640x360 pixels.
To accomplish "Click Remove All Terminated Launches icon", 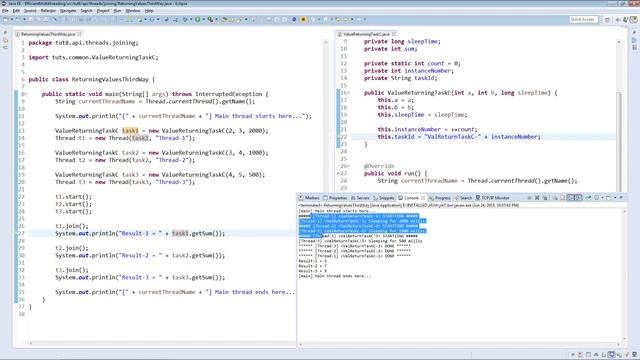I will (x=545, y=198).
